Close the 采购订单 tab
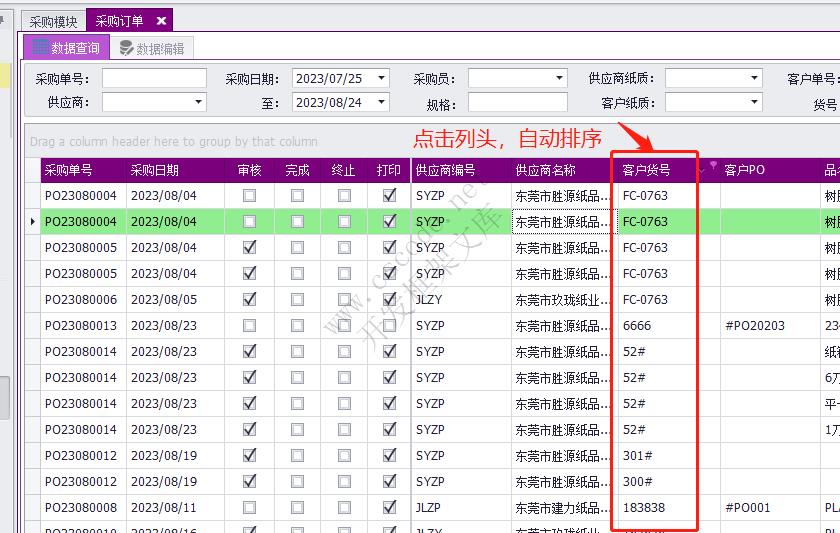Image resolution: width=840 pixels, height=533 pixels. pos(161,21)
